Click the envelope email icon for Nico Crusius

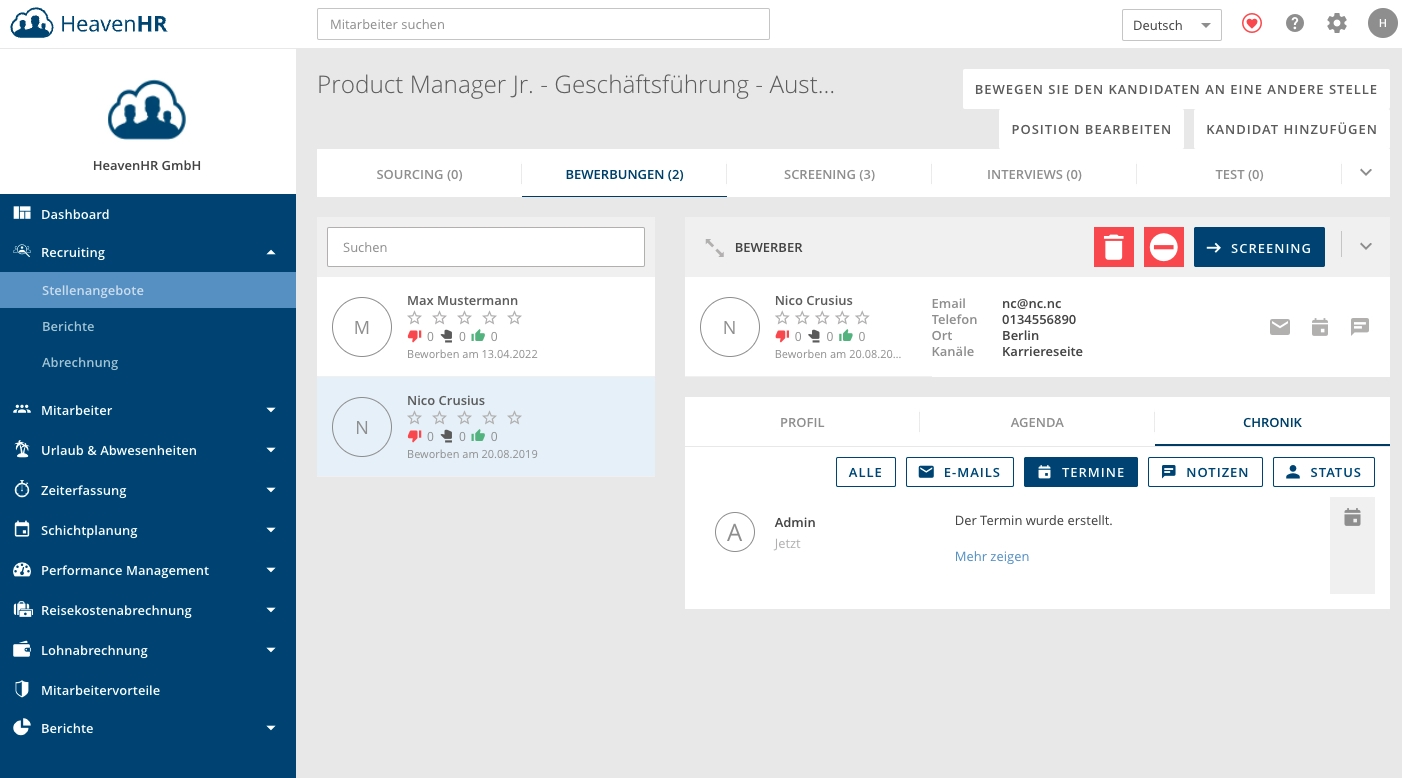1280,326
